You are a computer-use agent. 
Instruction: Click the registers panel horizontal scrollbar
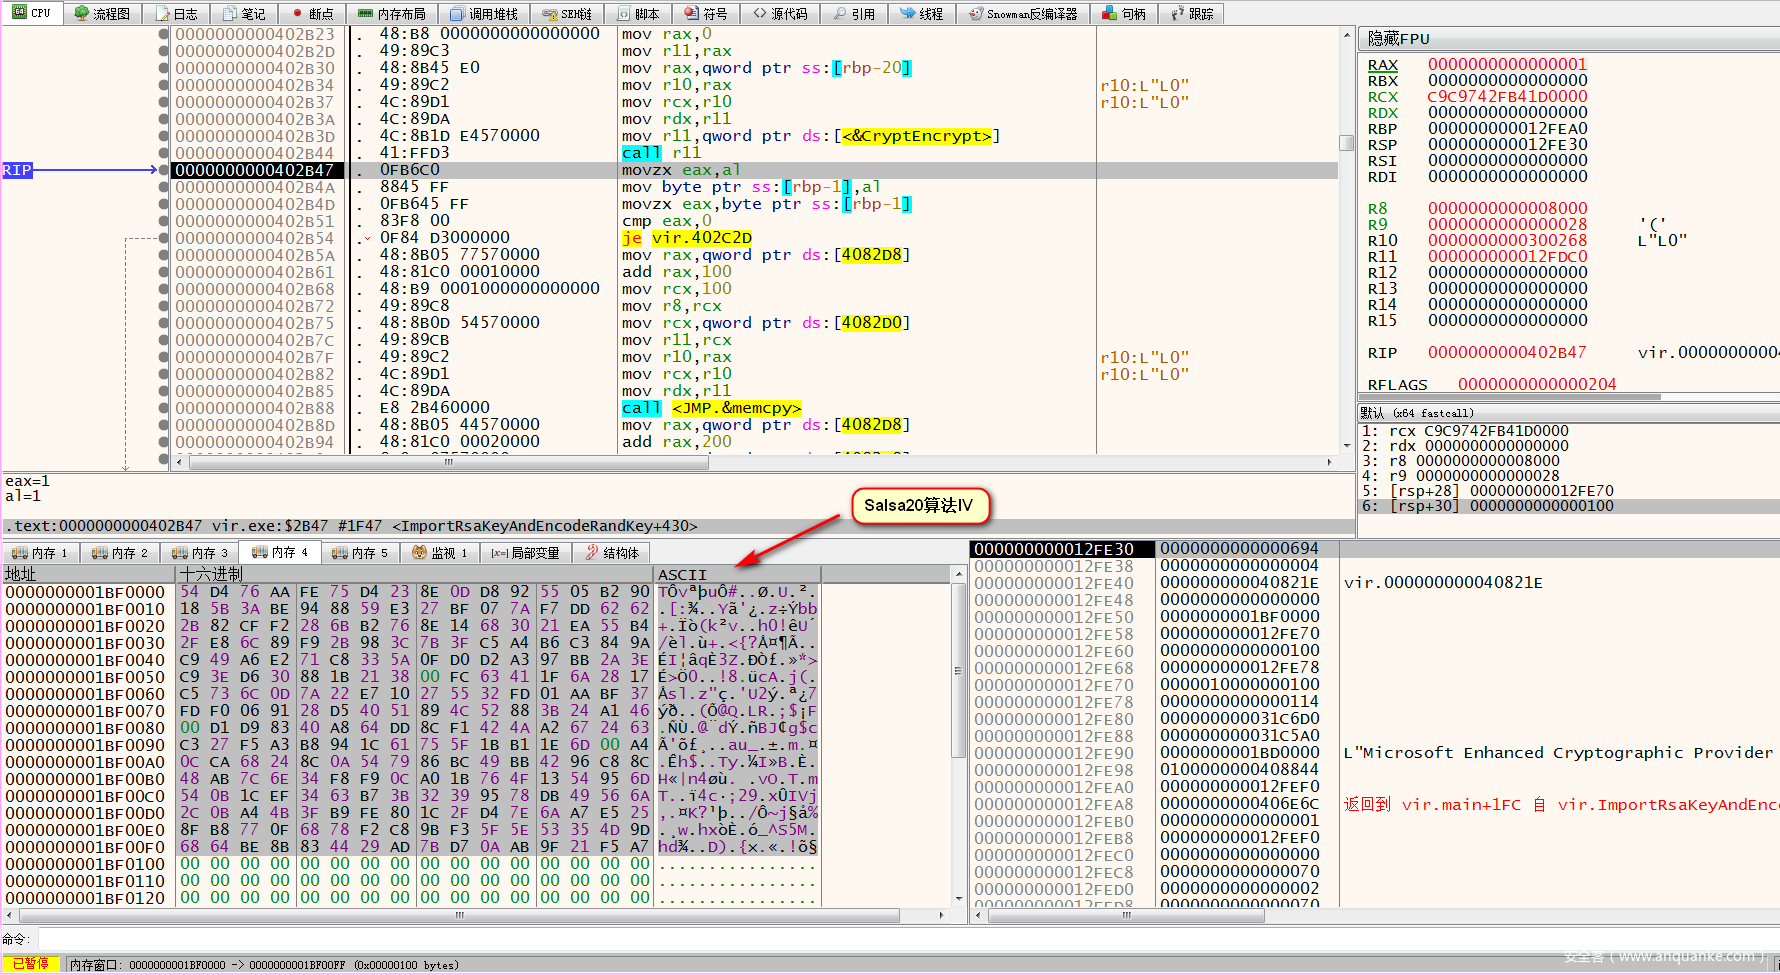point(1510,397)
